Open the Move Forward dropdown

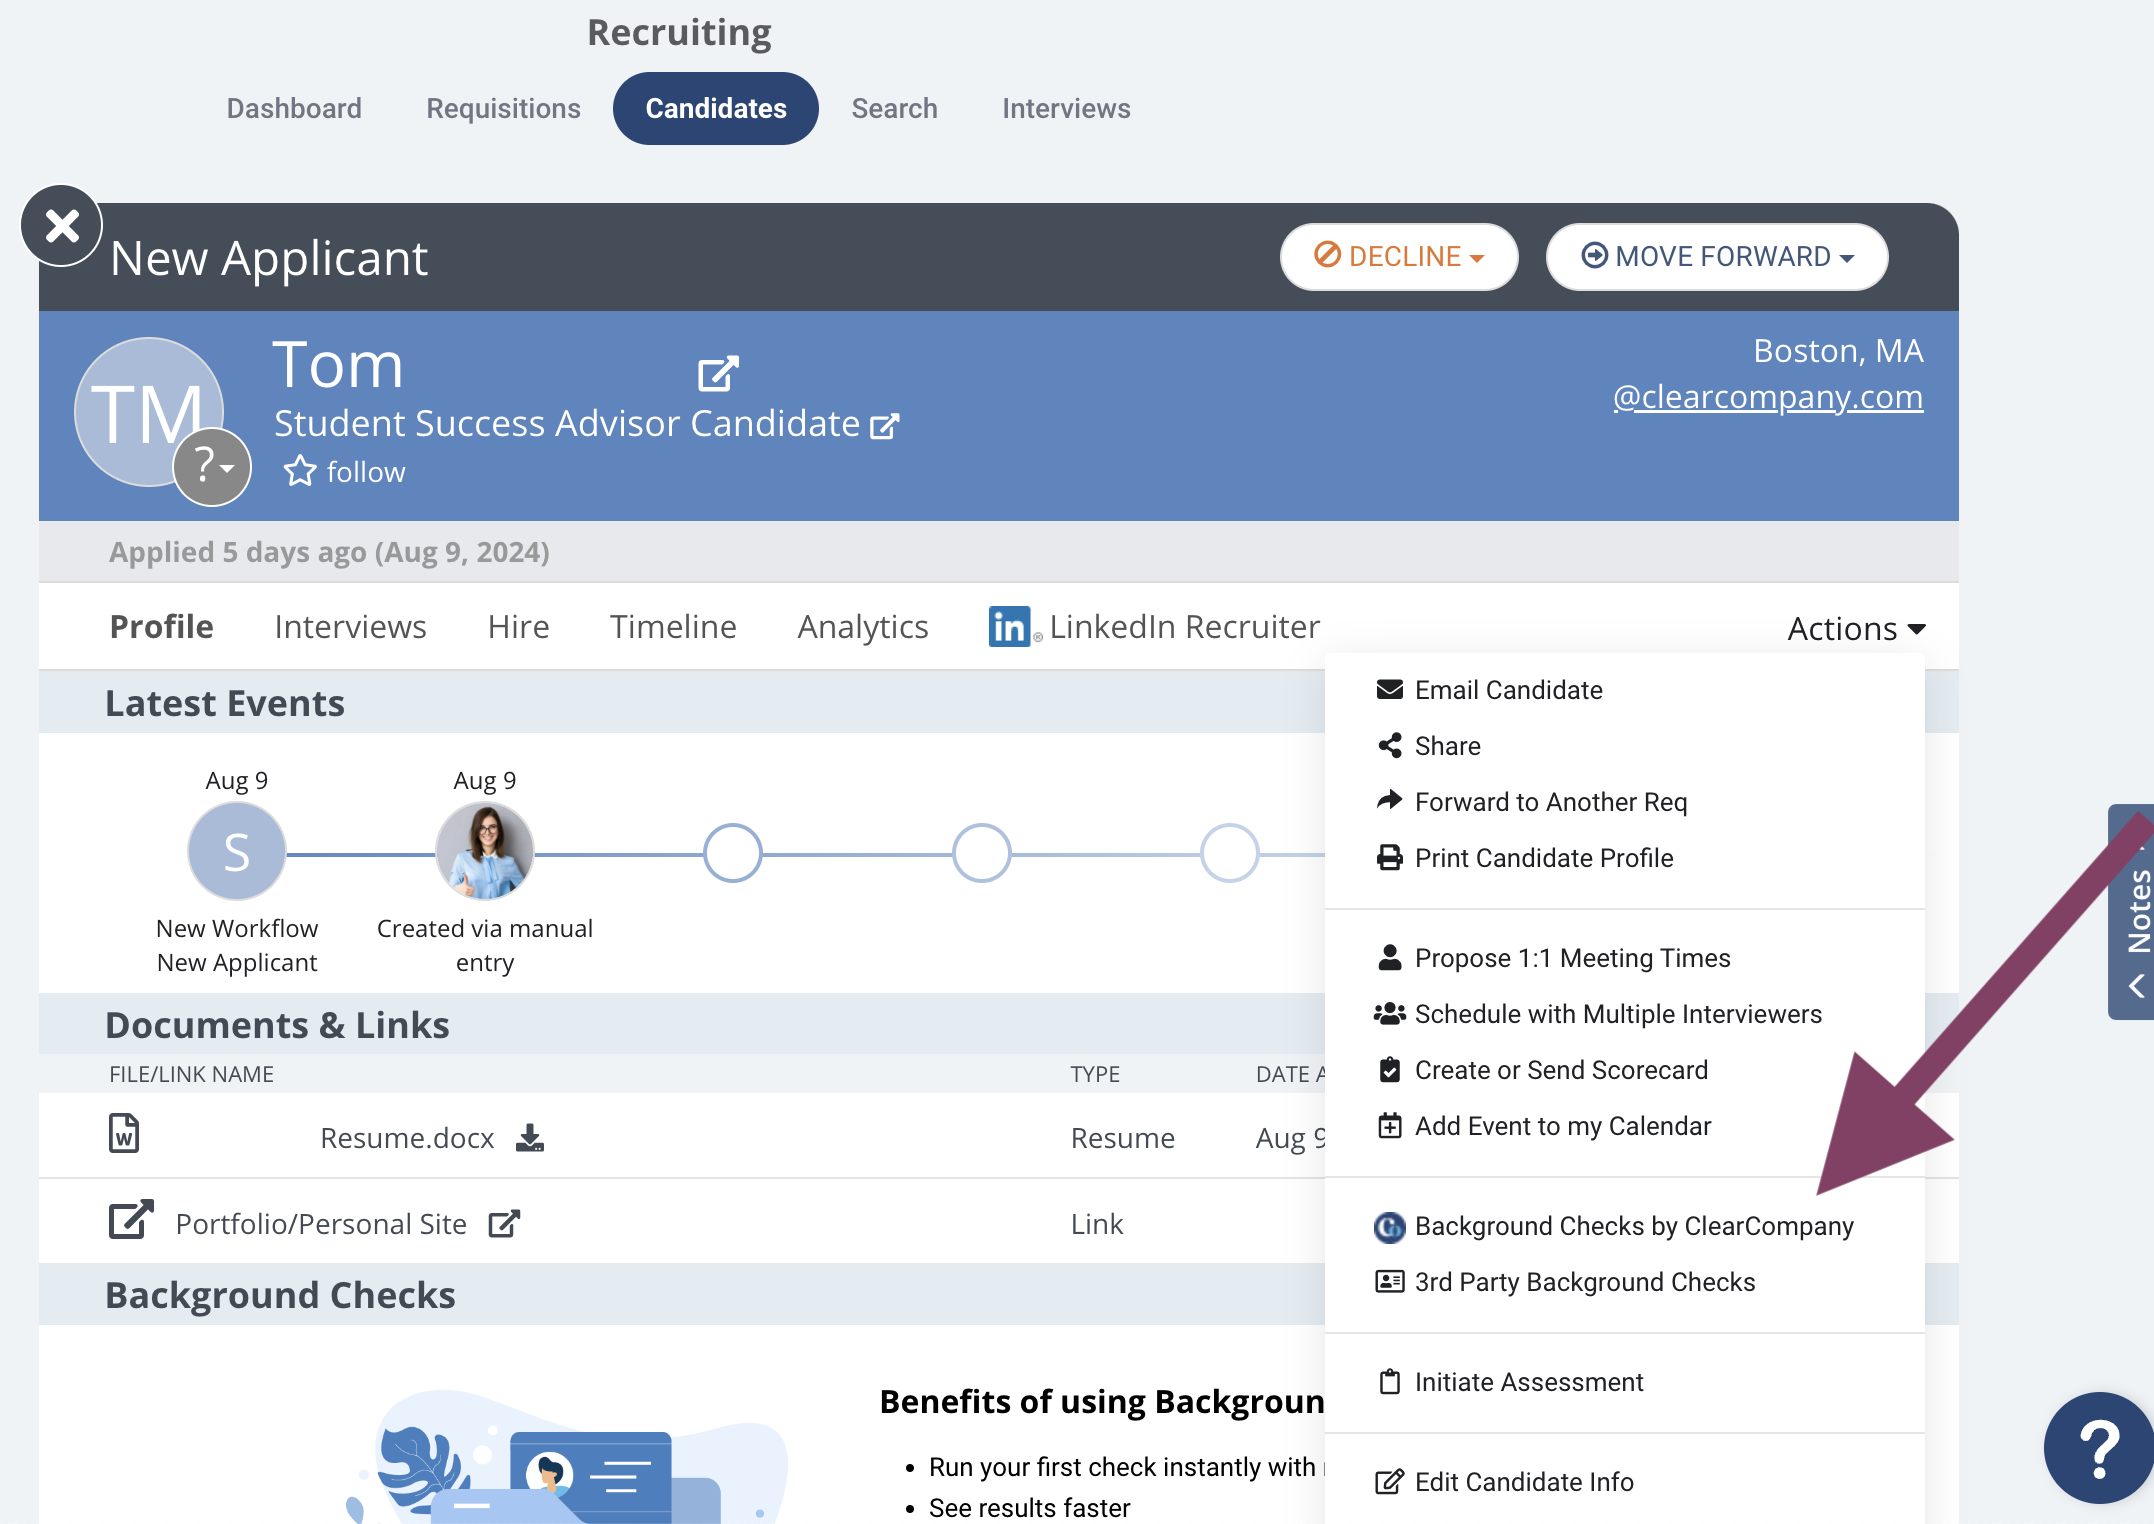click(1716, 257)
